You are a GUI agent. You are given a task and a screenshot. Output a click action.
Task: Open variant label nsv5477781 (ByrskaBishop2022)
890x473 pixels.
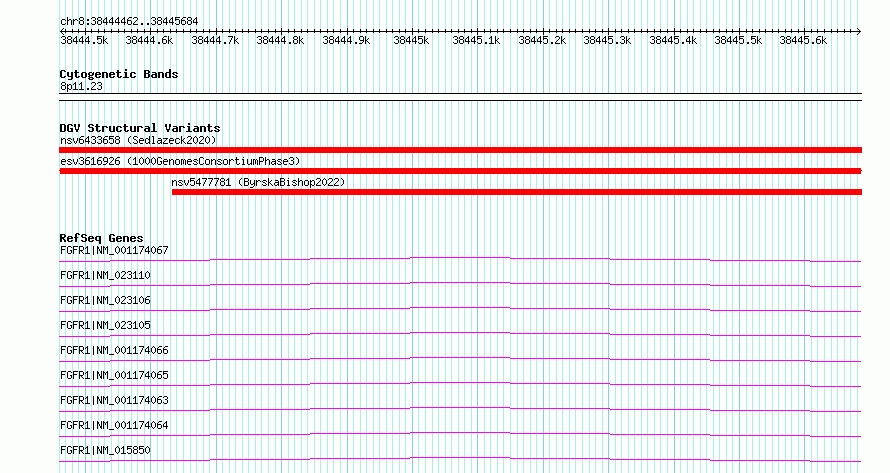coord(258,182)
